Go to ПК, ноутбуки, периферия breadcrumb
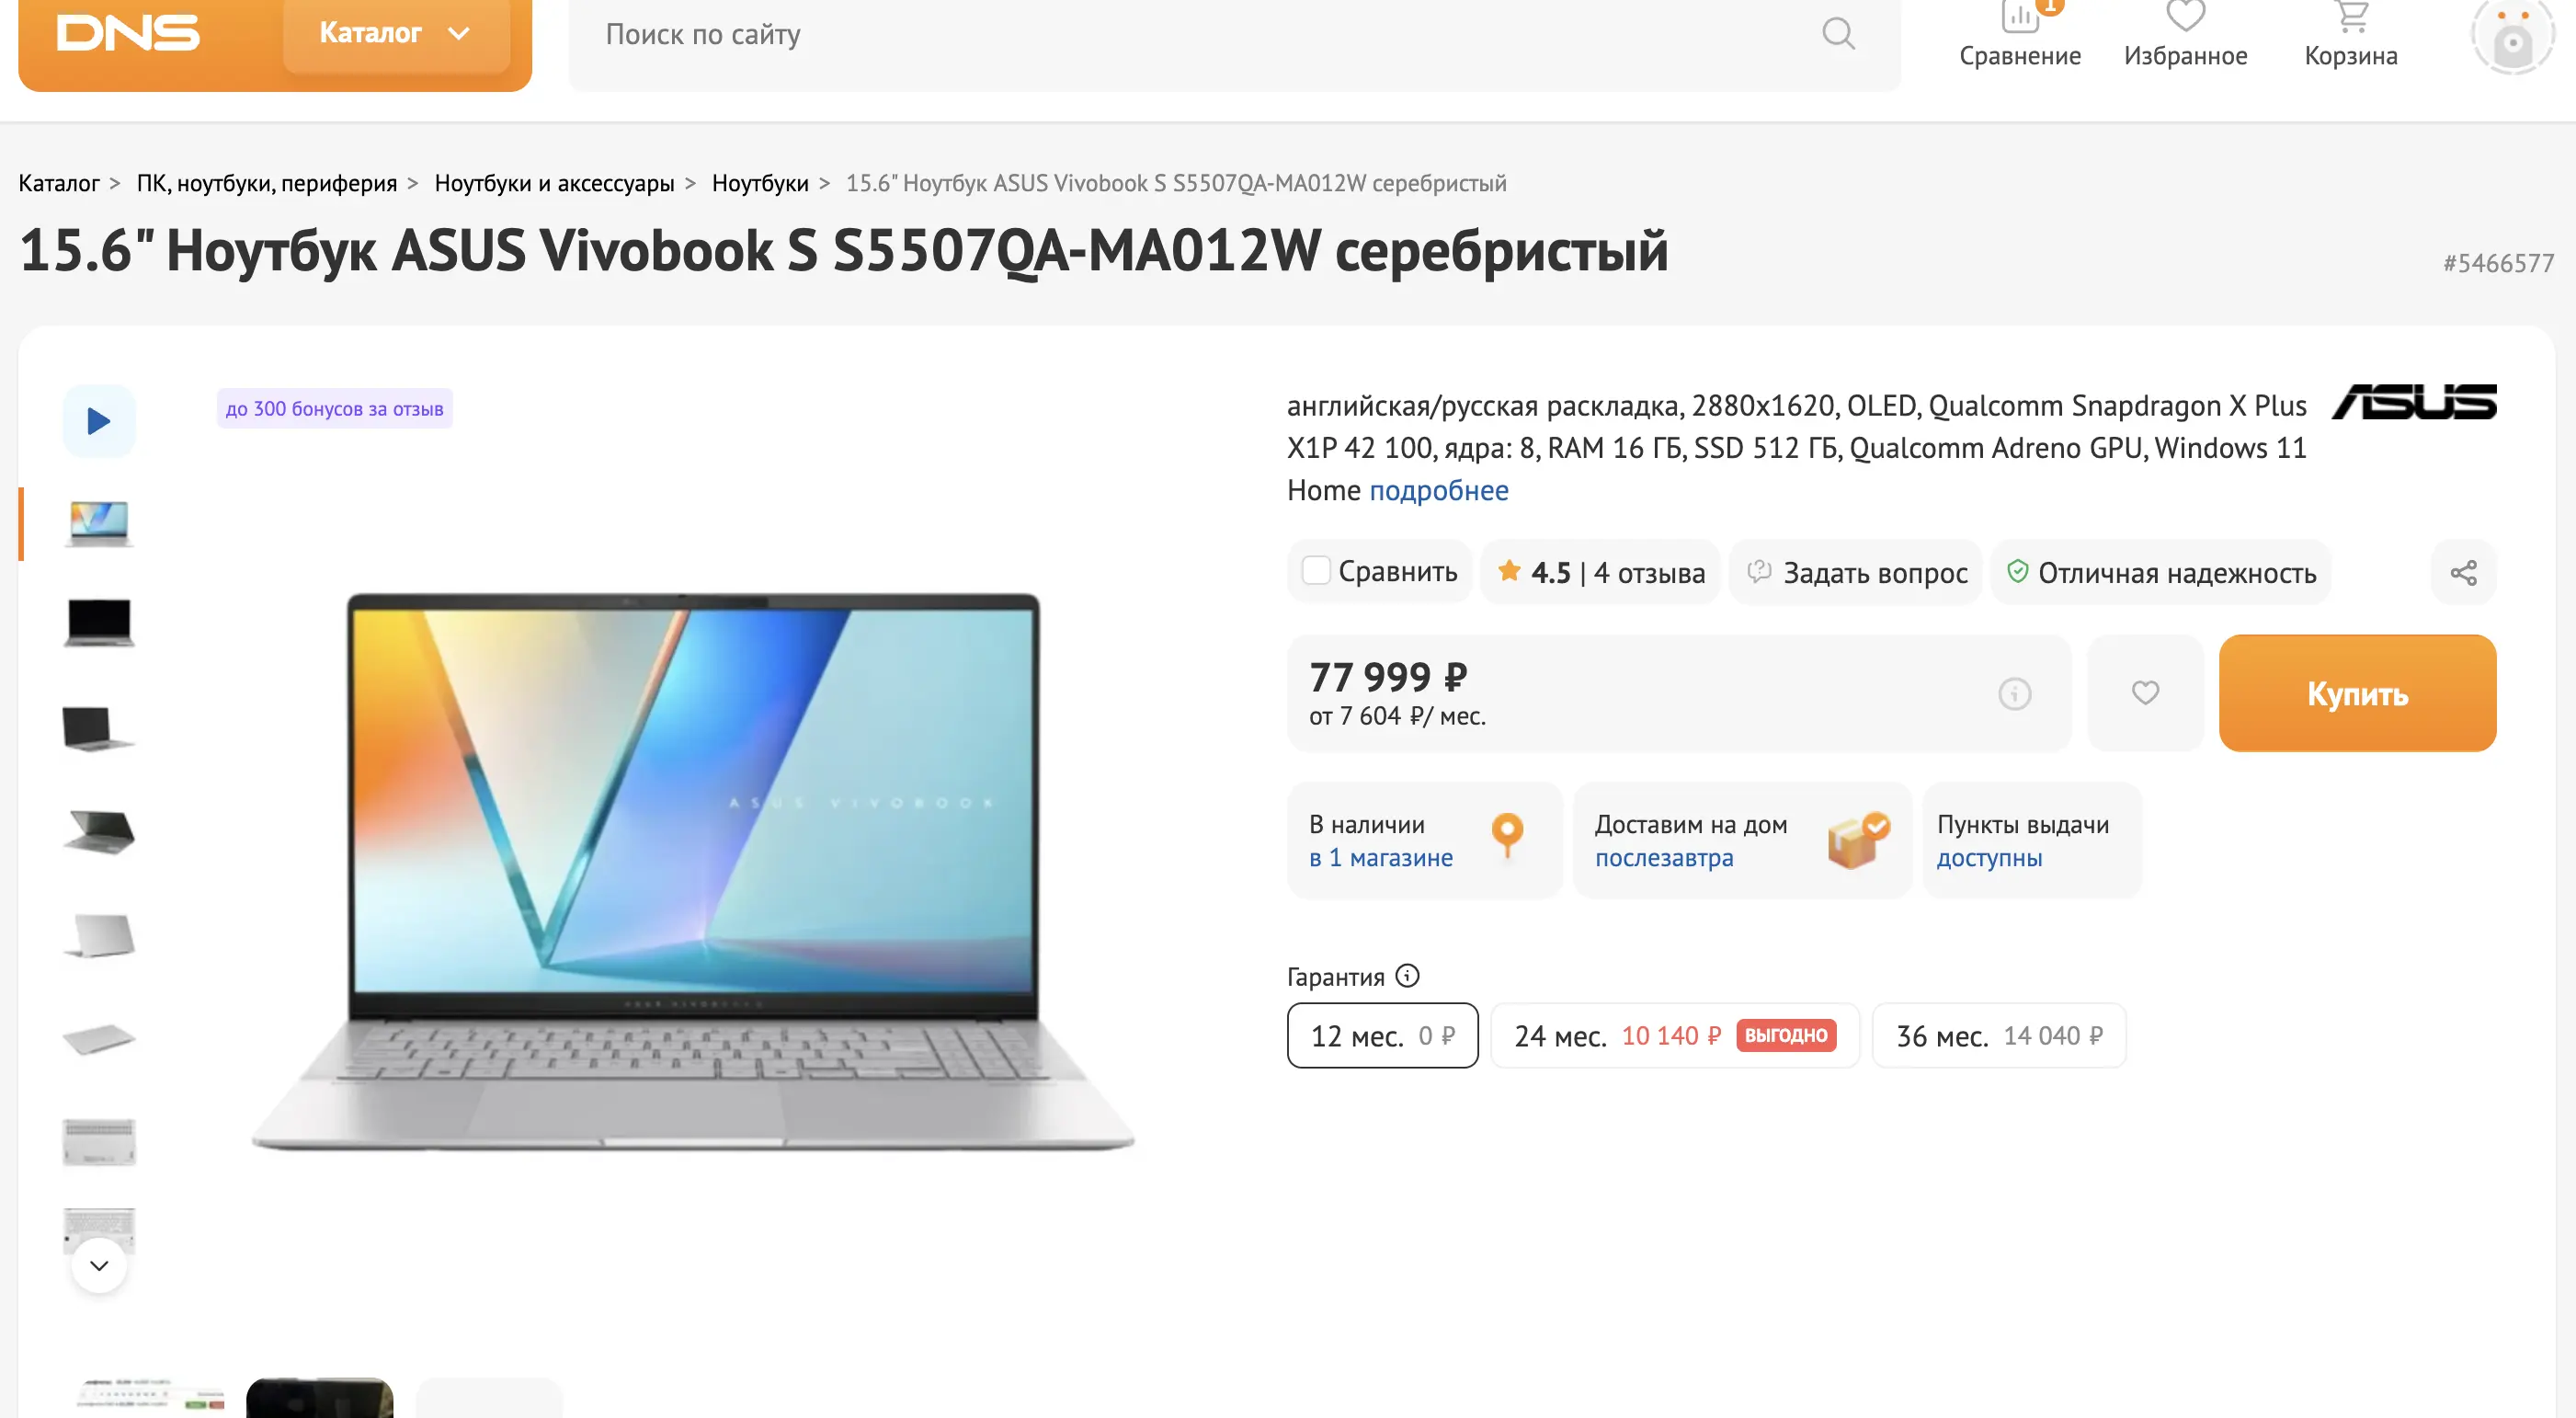Screen dimensions: 2576x1418 (x=266, y=184)
